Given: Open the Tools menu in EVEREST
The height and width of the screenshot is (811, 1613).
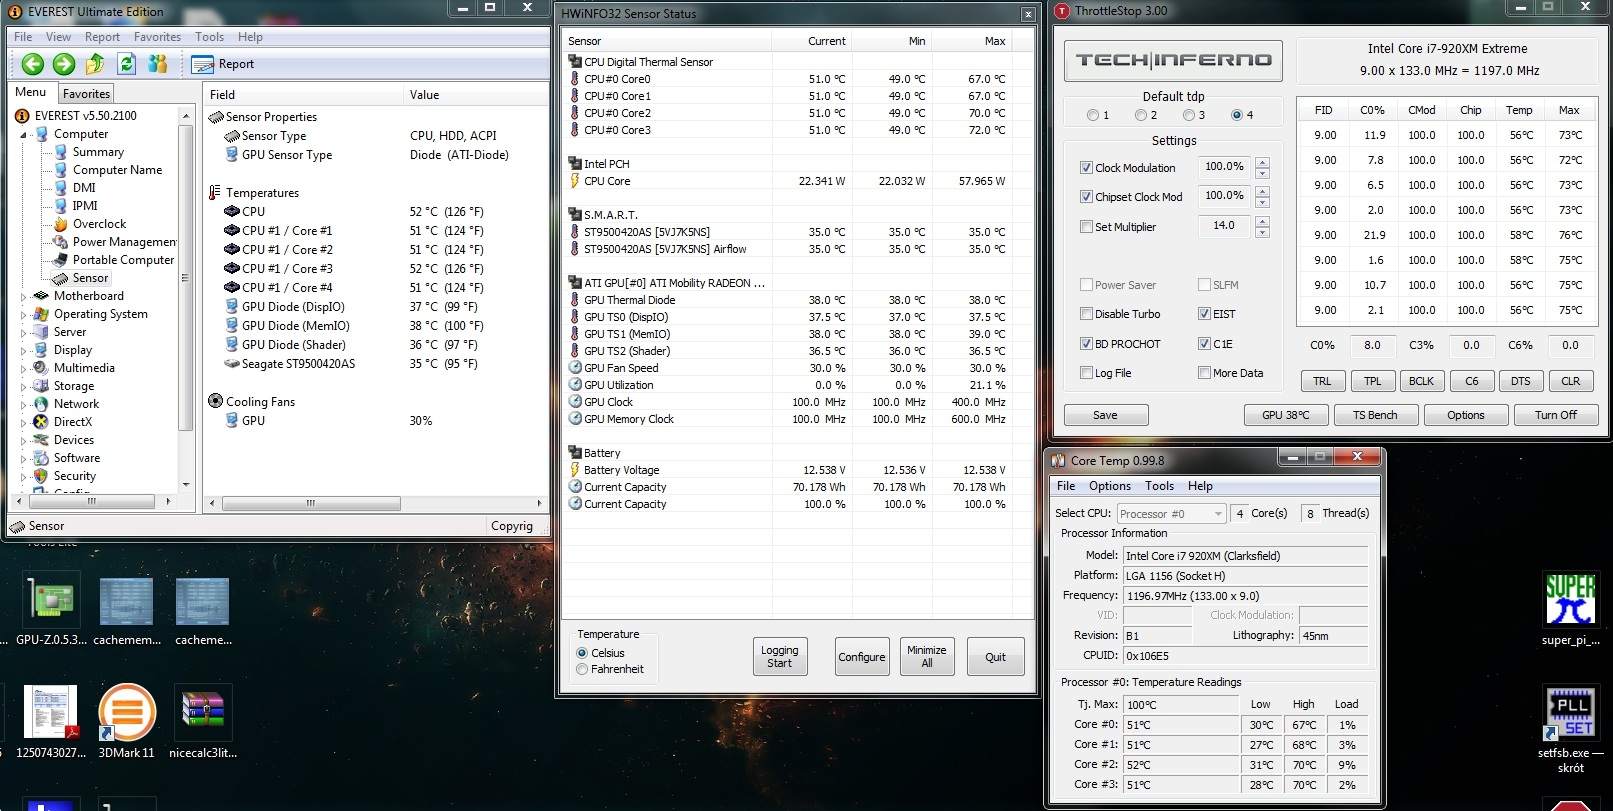Looking at the screenshot, I should pyautogui.click(x=209, y=37).
